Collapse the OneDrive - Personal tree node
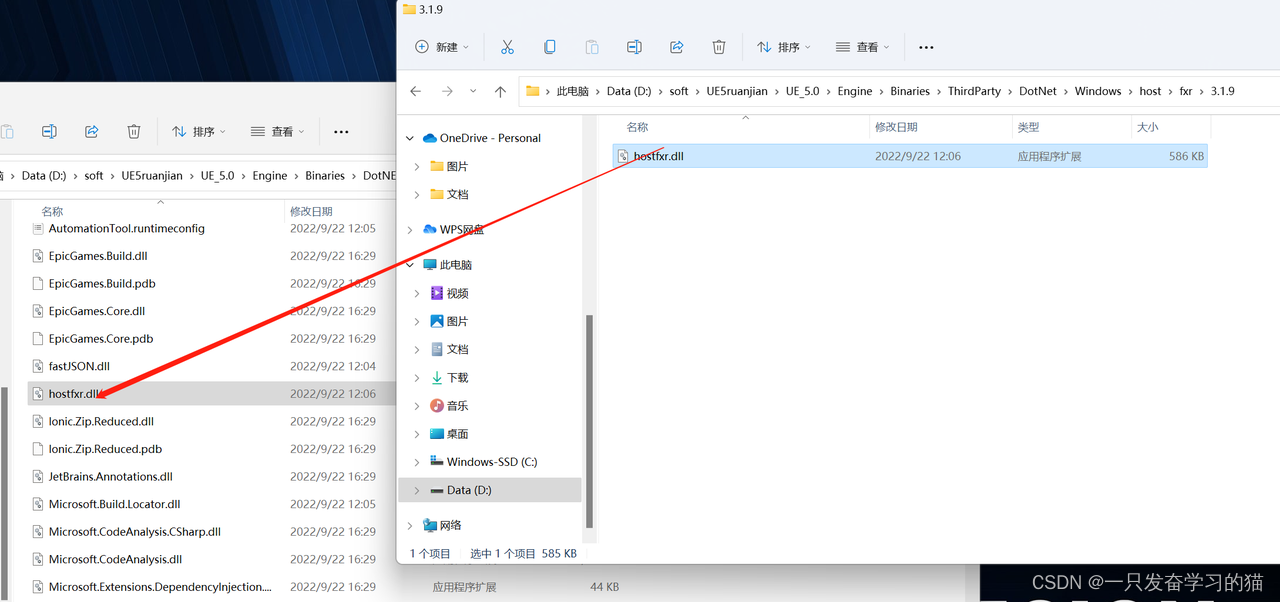Image resolution: width=1280 pixels, height=602 pixels. (410, 138)
